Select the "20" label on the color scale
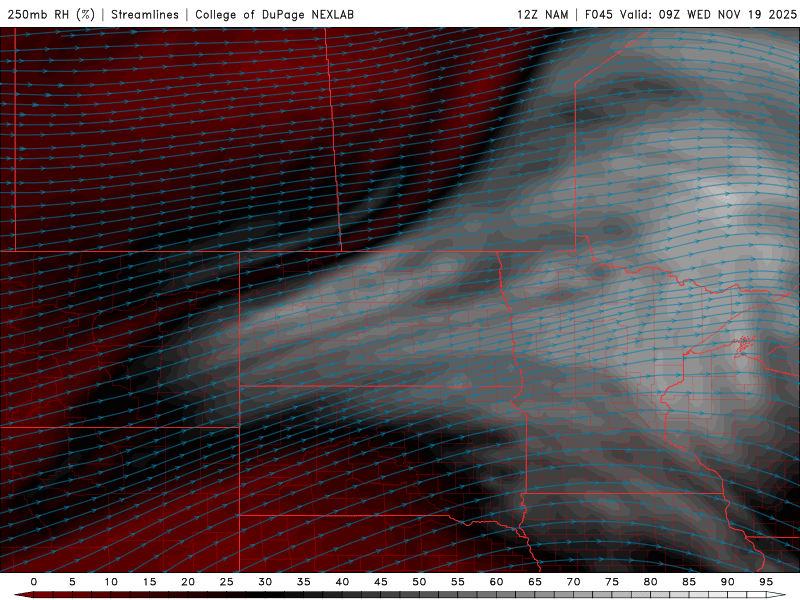This screenshot has height=600, width=800. click(x=188, y=582)
